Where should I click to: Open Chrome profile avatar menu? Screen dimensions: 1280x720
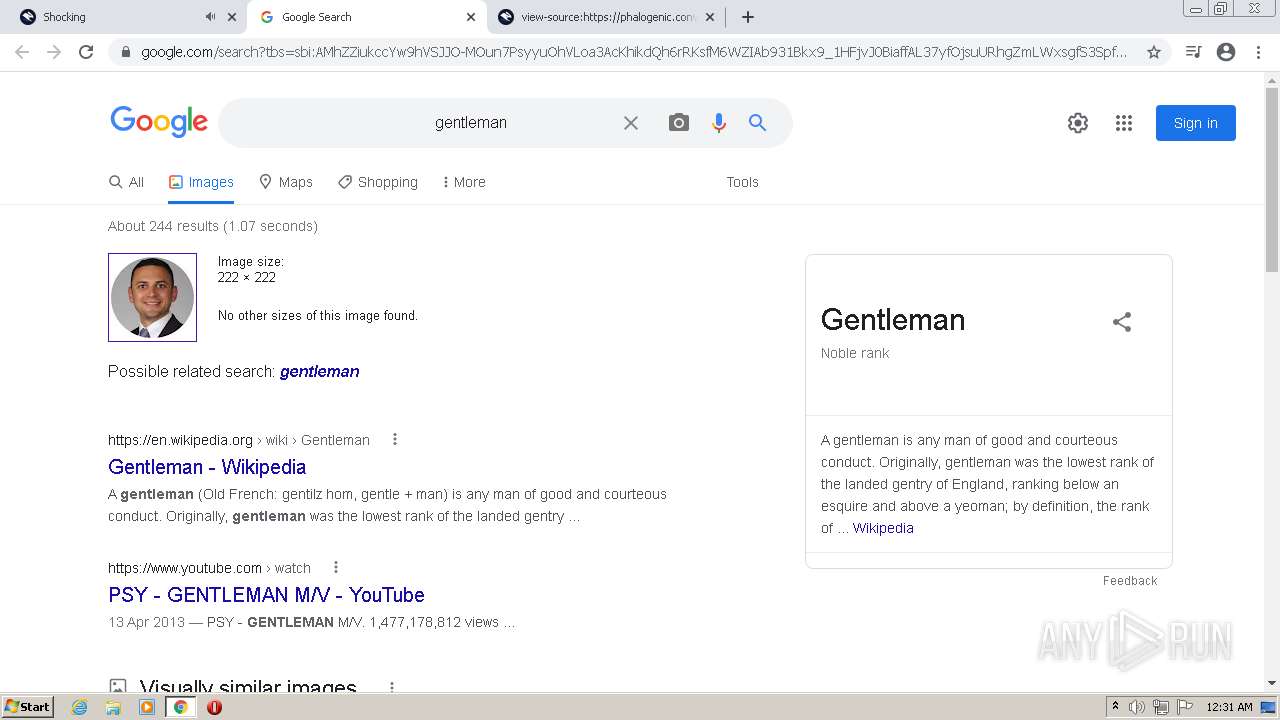click(x=1226, y=52)
